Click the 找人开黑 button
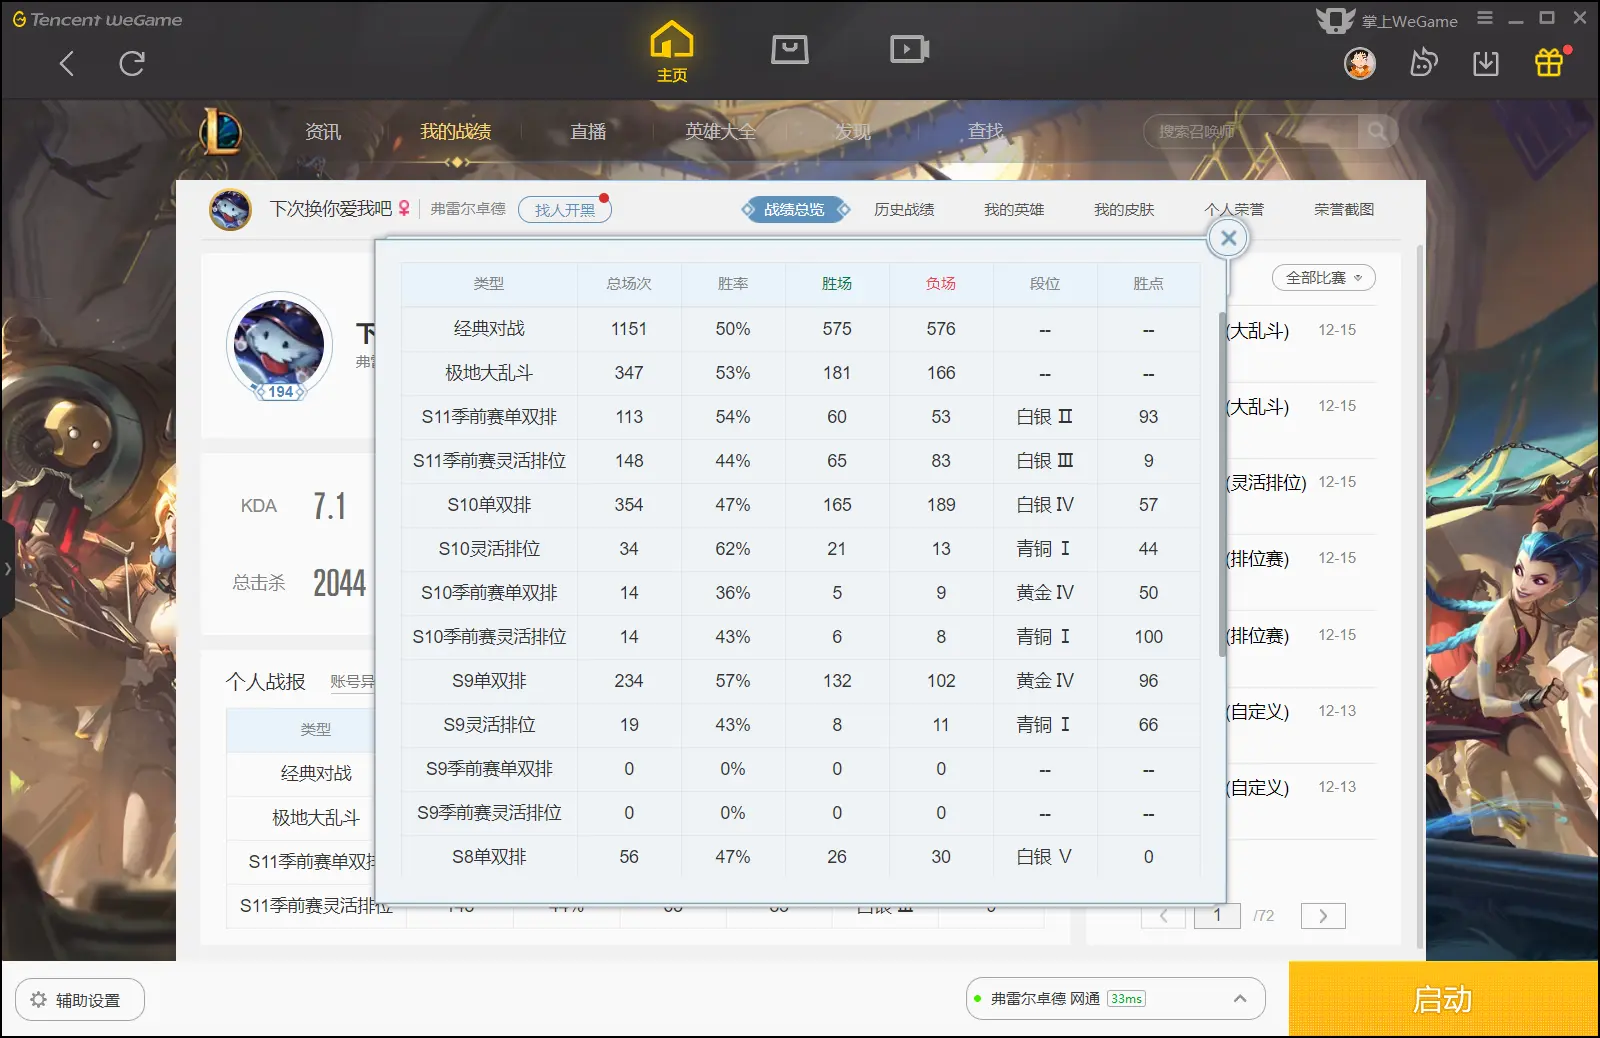This screenshot has height=1038, width=1600. pos(564,210)
